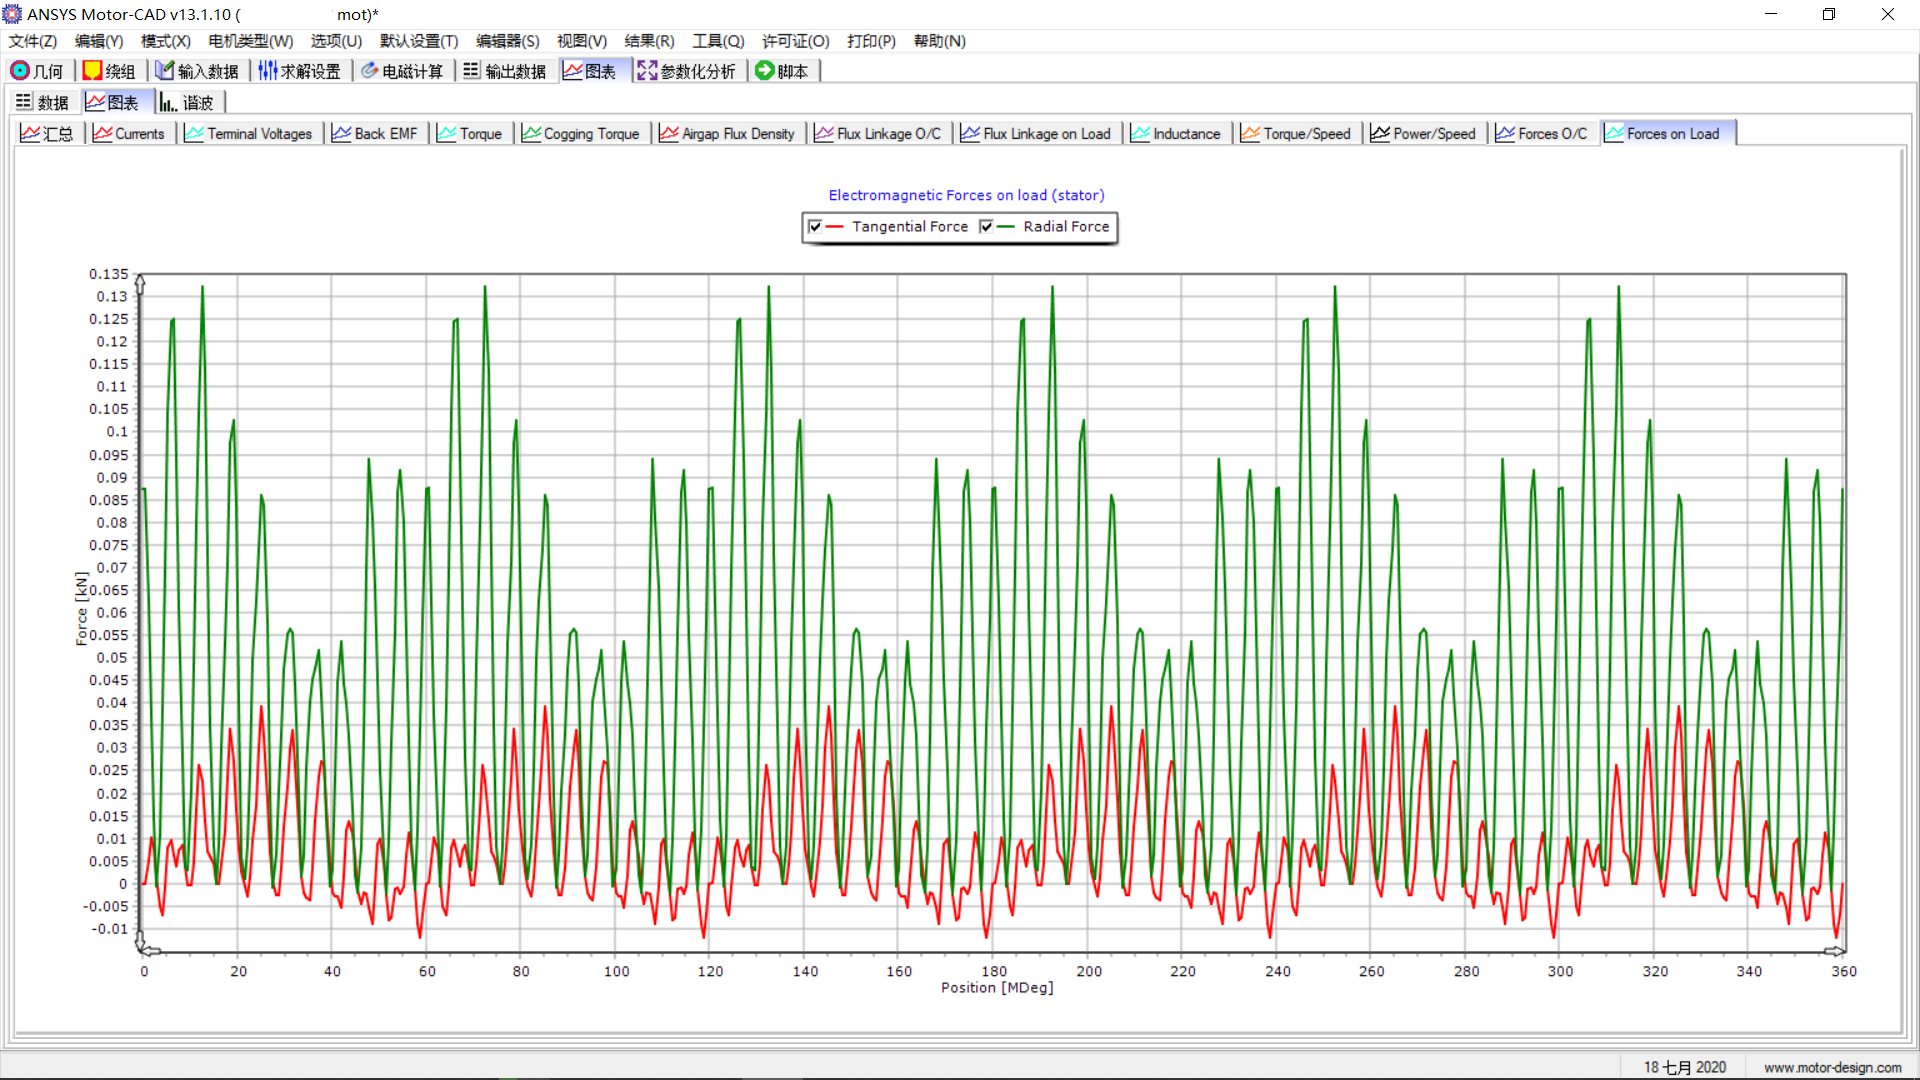
Task: Click the www.motor-design.com status bar link
Action: [x=1832, y=1067]
